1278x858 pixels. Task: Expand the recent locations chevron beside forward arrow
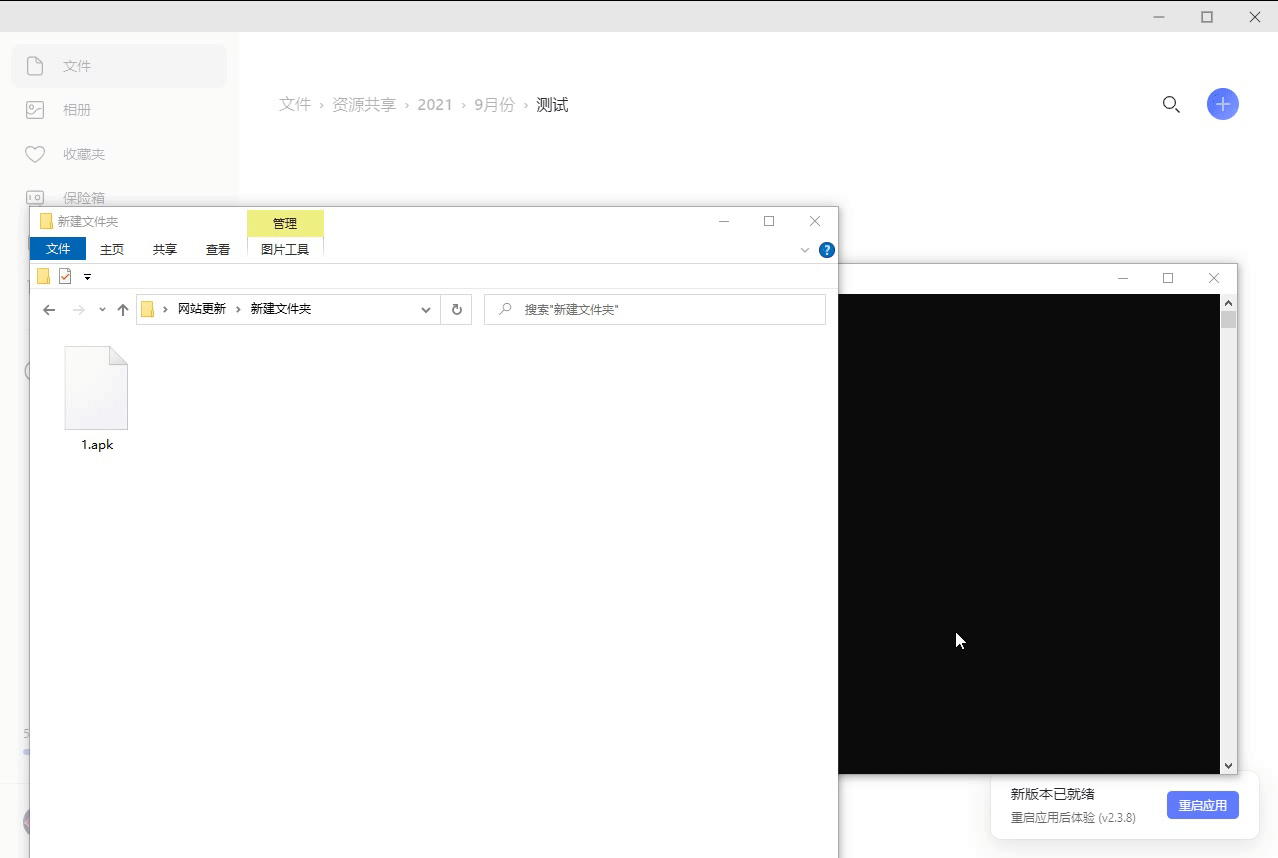(100, 309)
